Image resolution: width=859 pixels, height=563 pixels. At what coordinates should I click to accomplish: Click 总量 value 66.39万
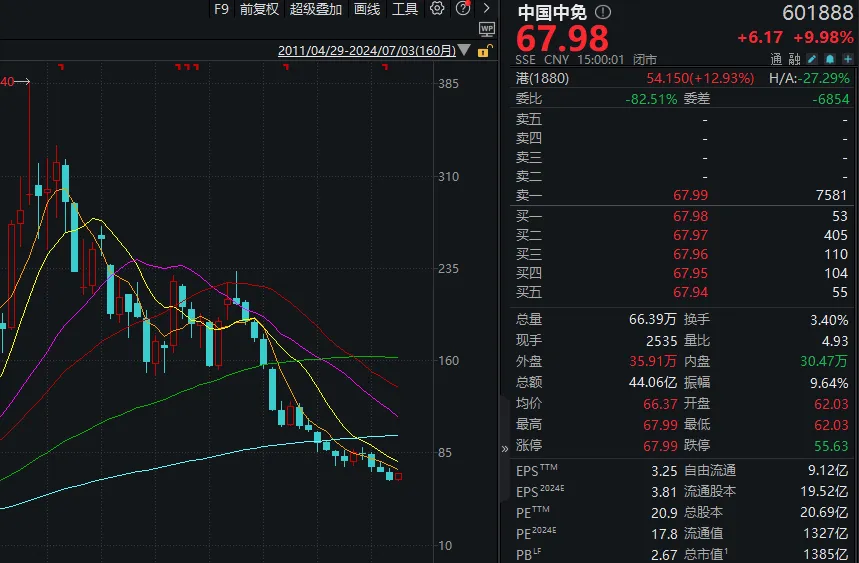click(x=652, y=319)
